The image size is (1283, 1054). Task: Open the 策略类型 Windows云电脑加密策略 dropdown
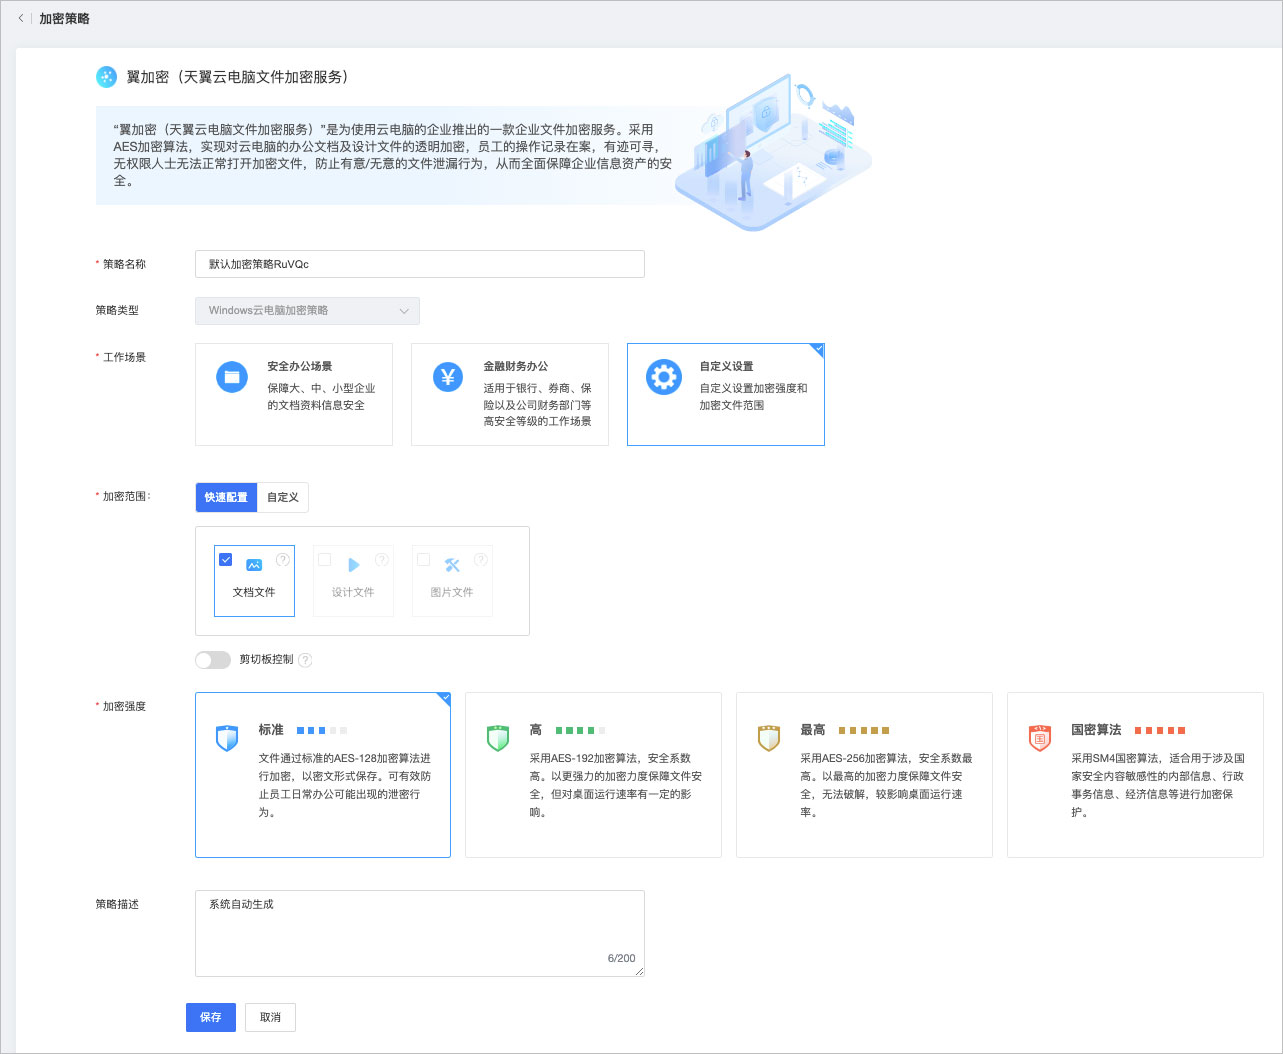click(x=307, y=311)
